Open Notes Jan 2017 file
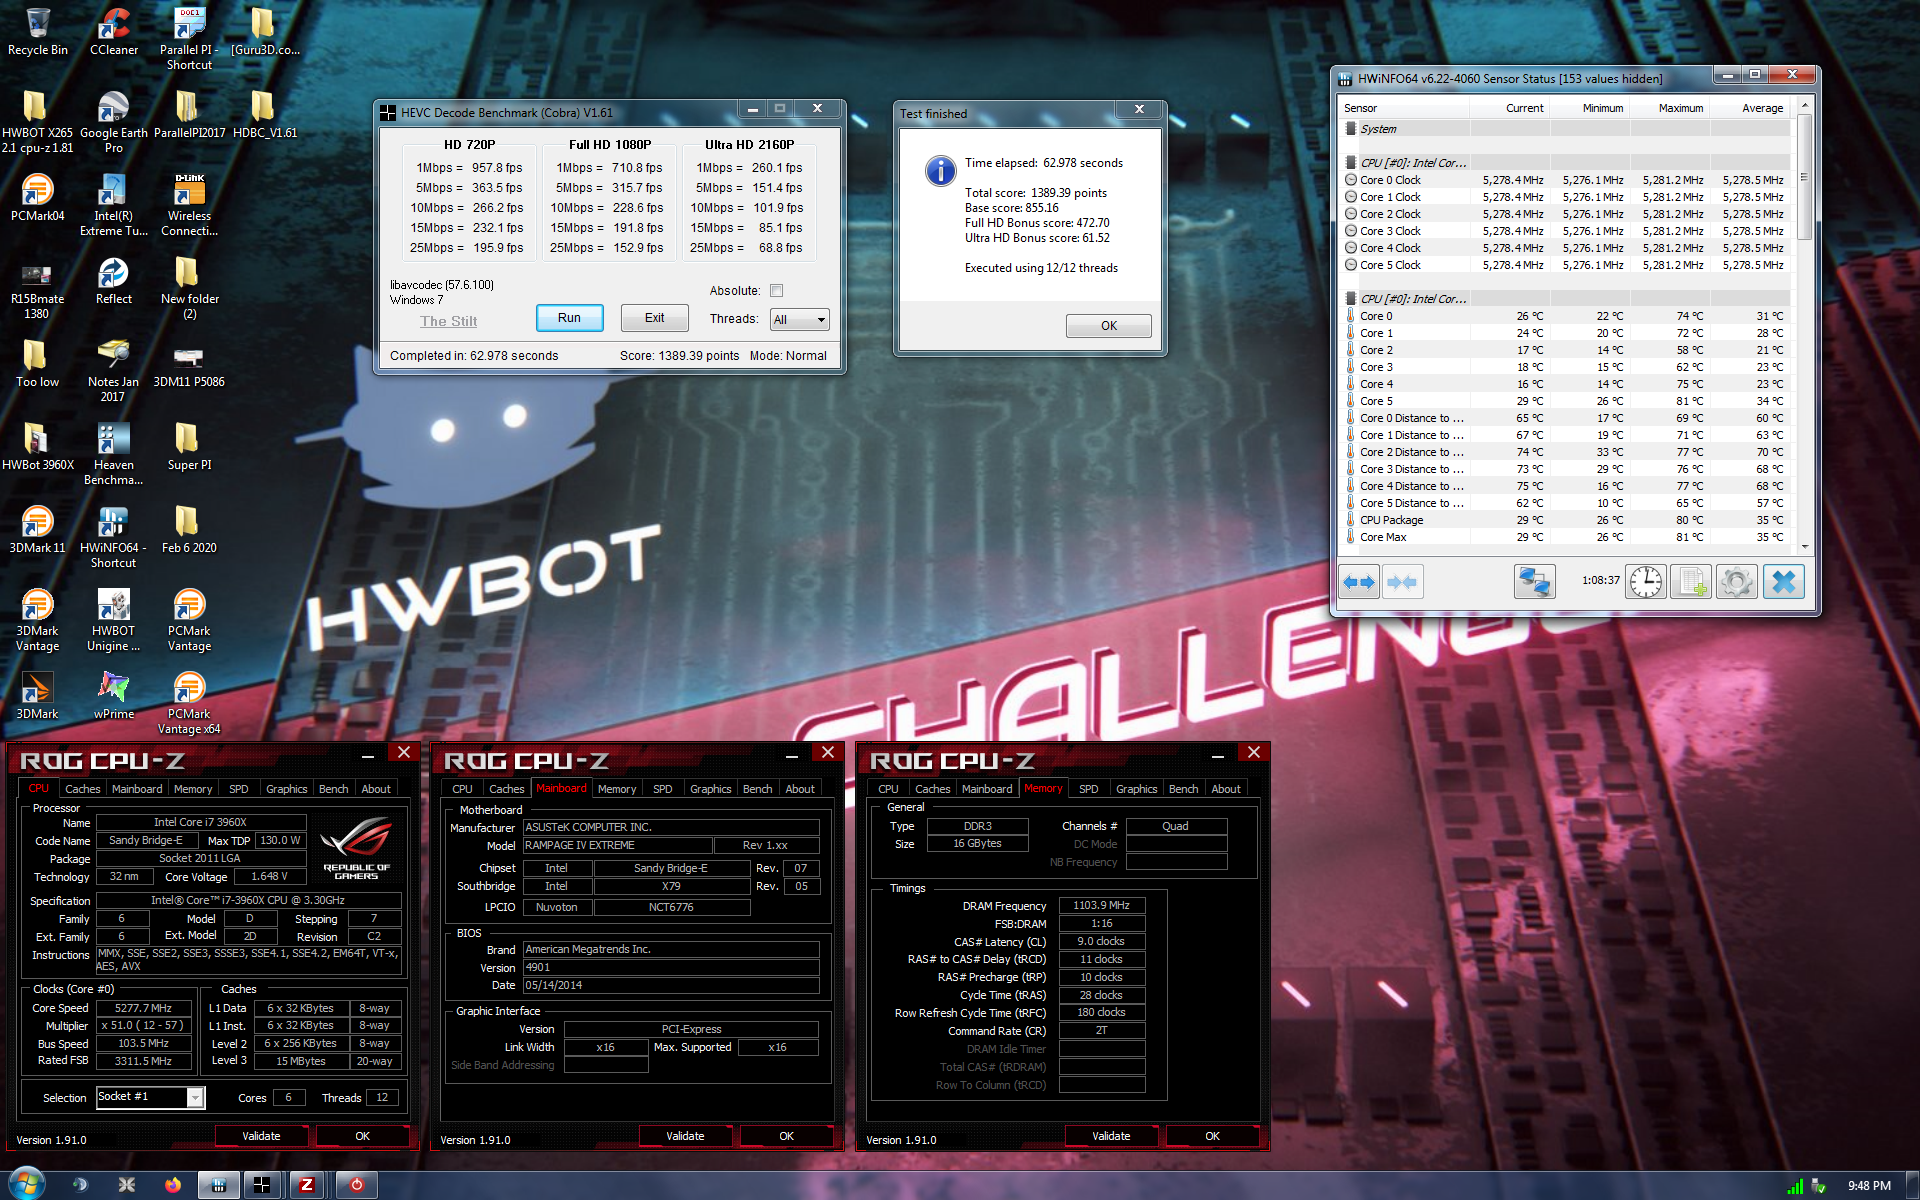 point(114,371)
